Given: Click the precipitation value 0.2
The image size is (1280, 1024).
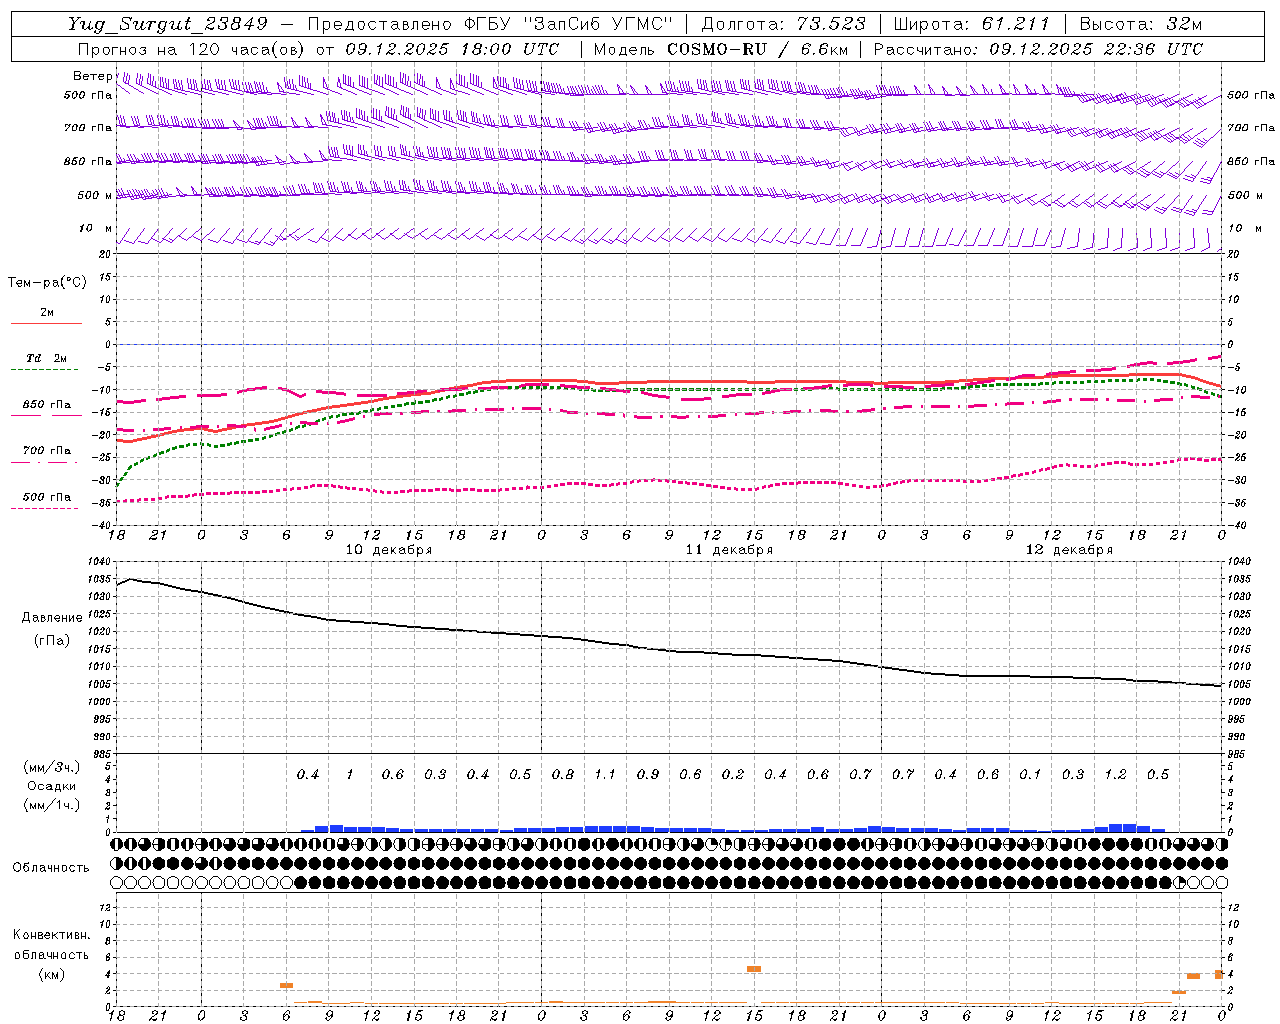Looking at the screenshot, I should pyautogui.click(x=733, y=775).
